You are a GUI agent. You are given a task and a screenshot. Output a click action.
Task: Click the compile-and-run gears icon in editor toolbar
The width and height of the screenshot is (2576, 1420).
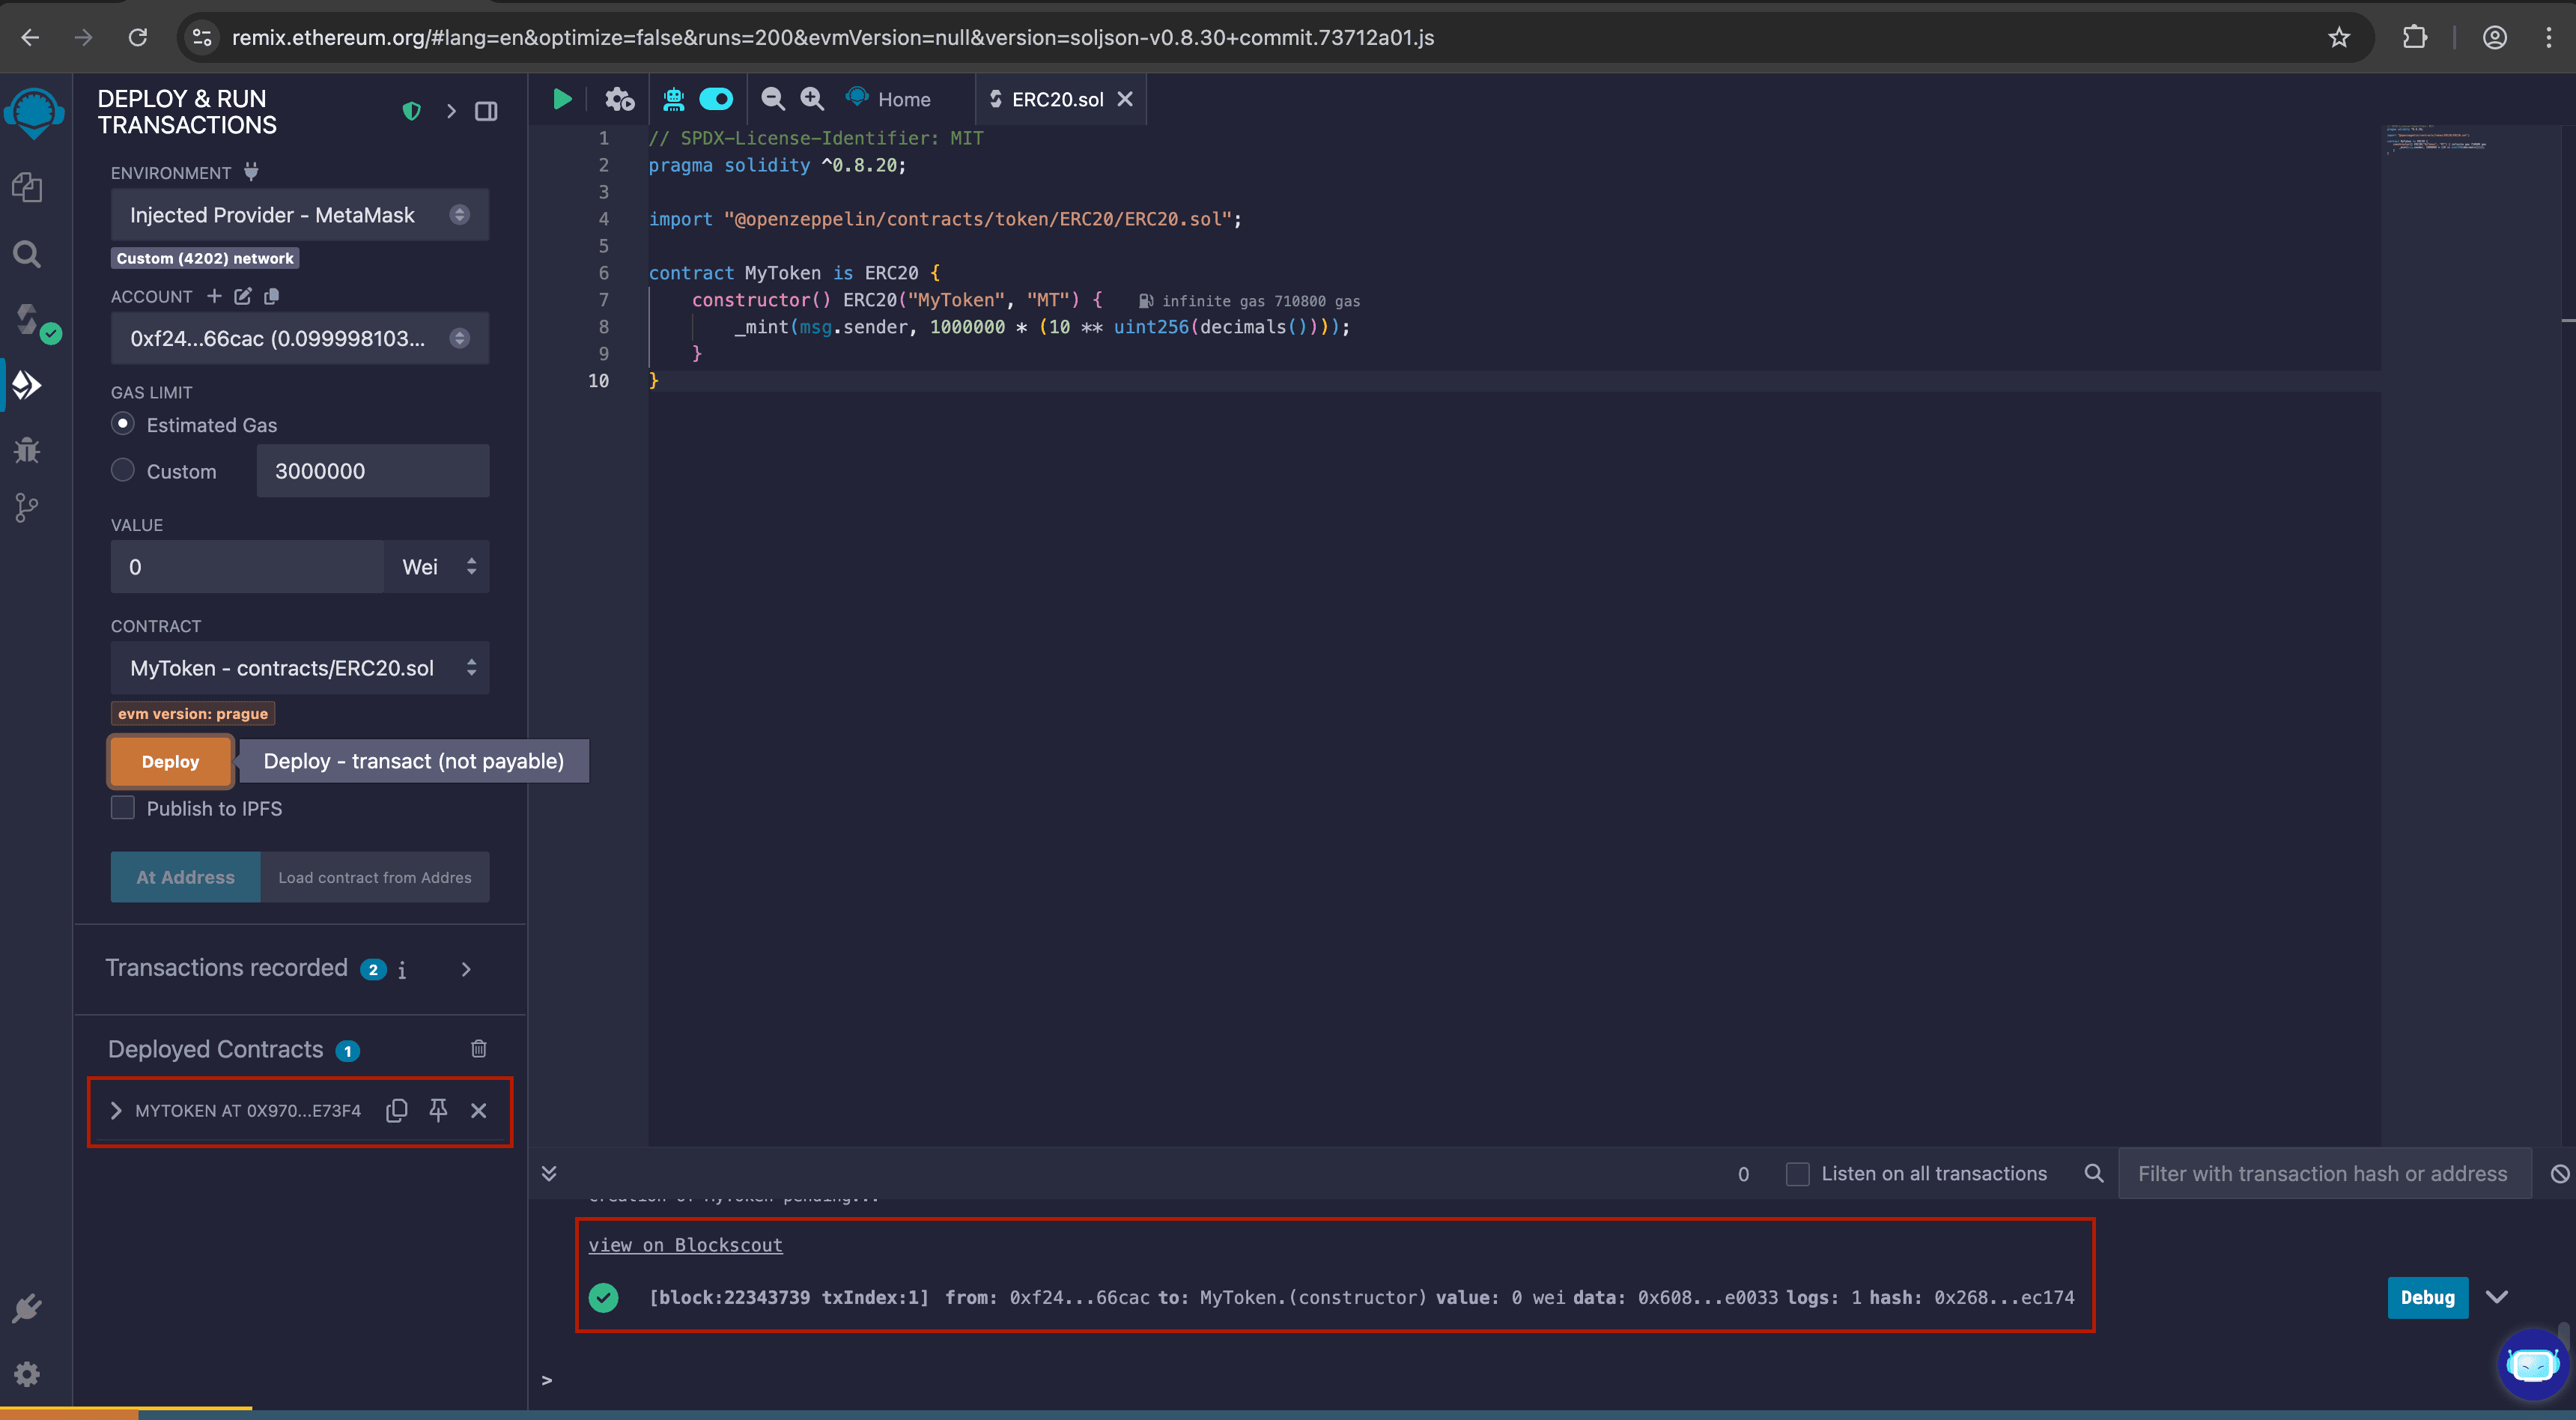(x=619, y=99)
